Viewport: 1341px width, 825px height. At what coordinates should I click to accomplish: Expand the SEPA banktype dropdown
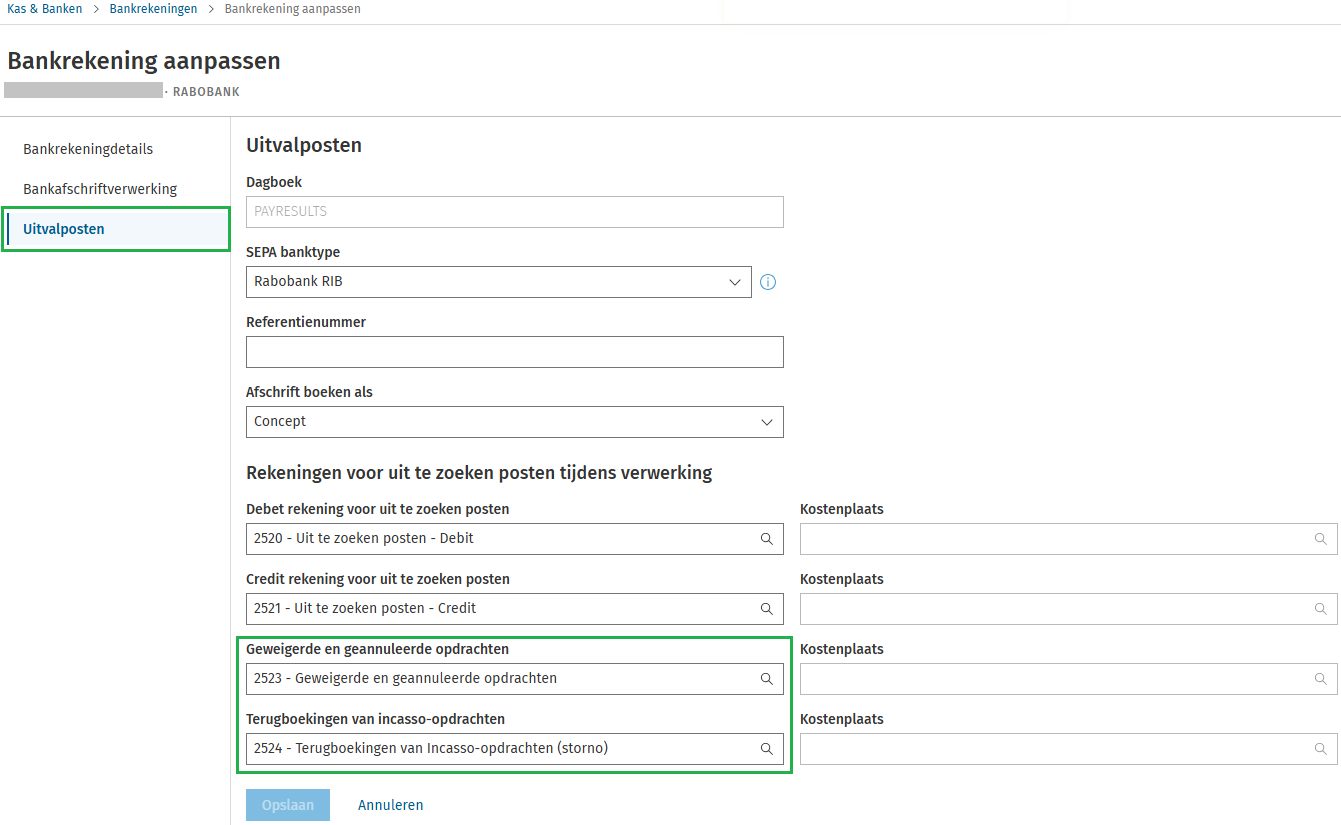(498, 282)
